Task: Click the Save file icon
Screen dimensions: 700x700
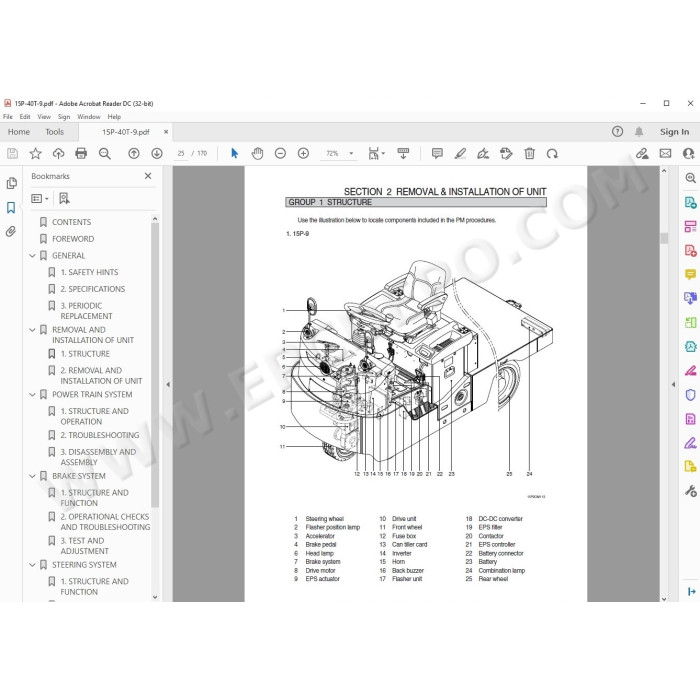Action: coord(12,154)
